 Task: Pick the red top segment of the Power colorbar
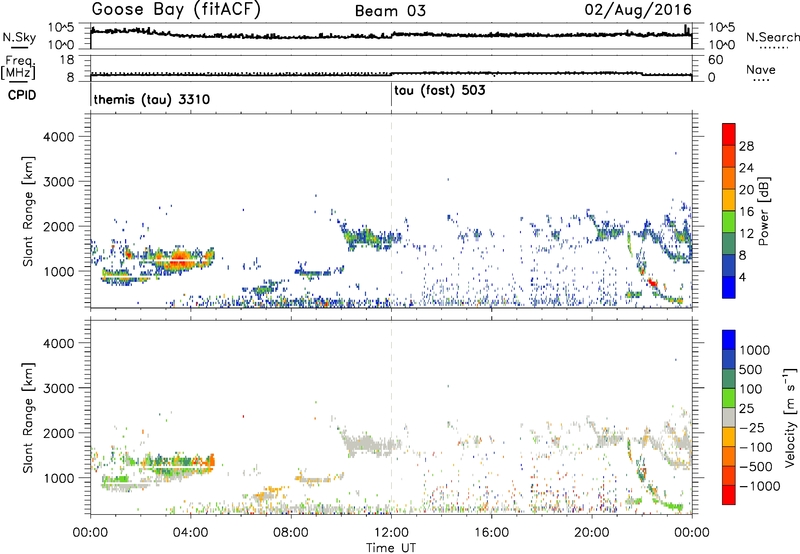click(x=729, y=134)
